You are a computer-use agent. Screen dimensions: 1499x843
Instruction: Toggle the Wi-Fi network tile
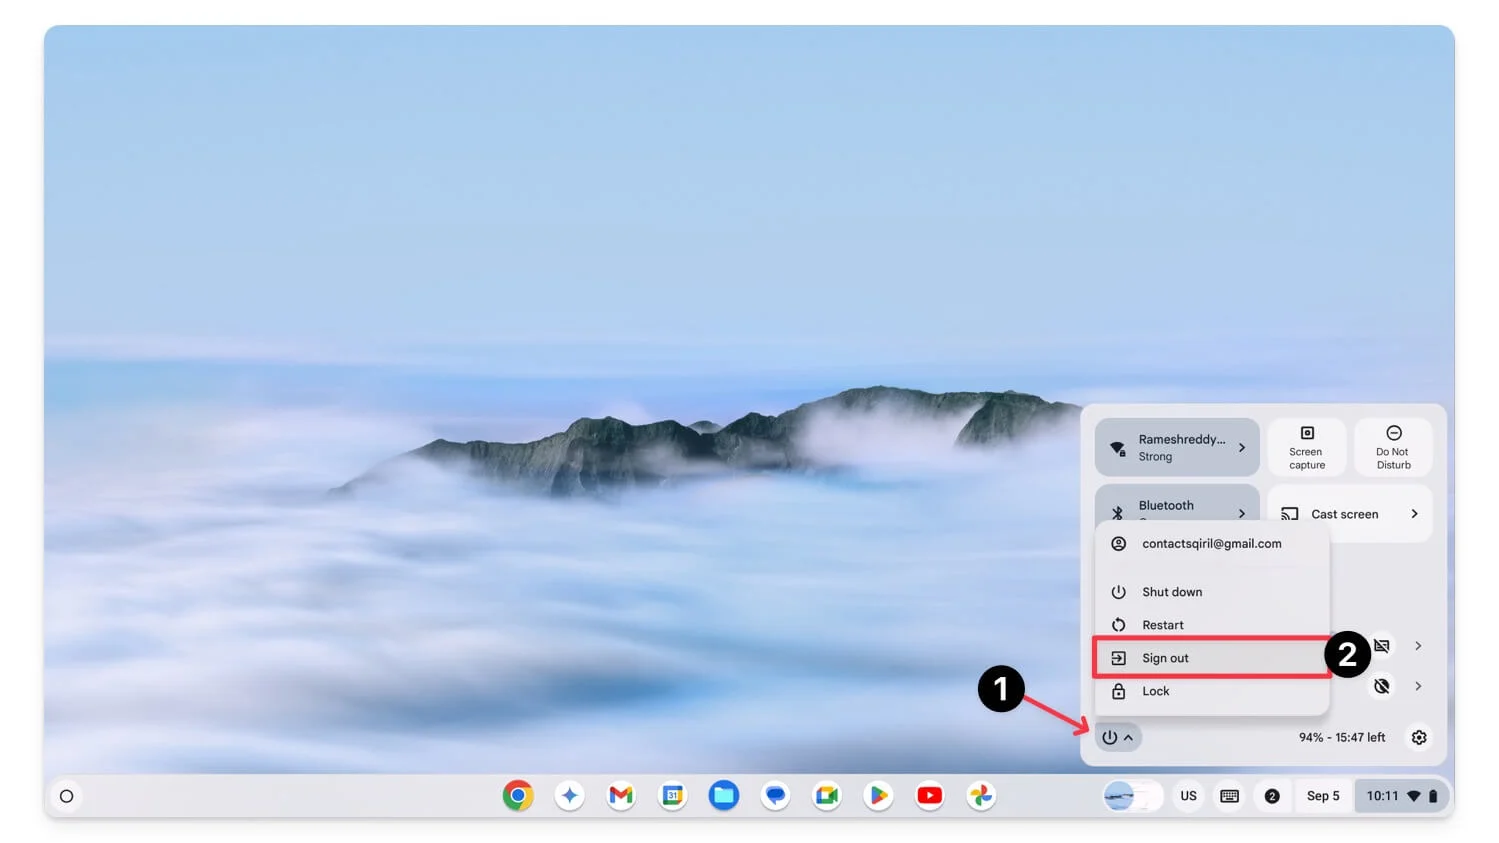pos(1160,447)
